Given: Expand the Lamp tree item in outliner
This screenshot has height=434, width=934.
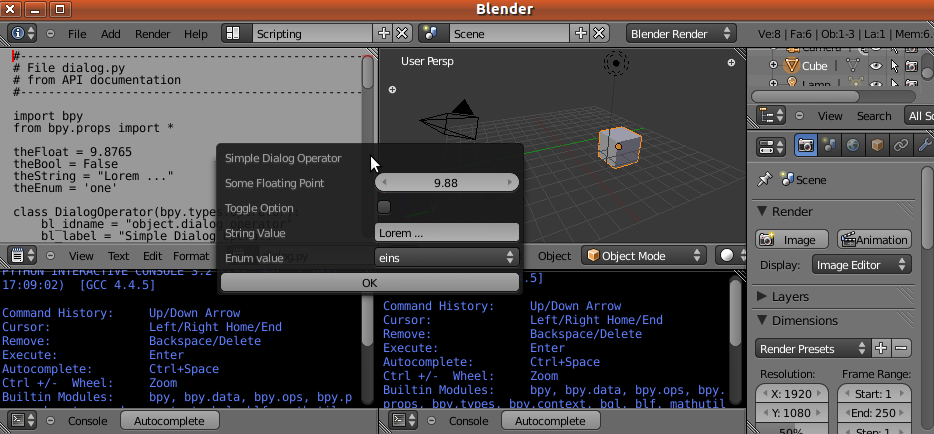Looking at the screenshot, I should (x=773, y=83).
